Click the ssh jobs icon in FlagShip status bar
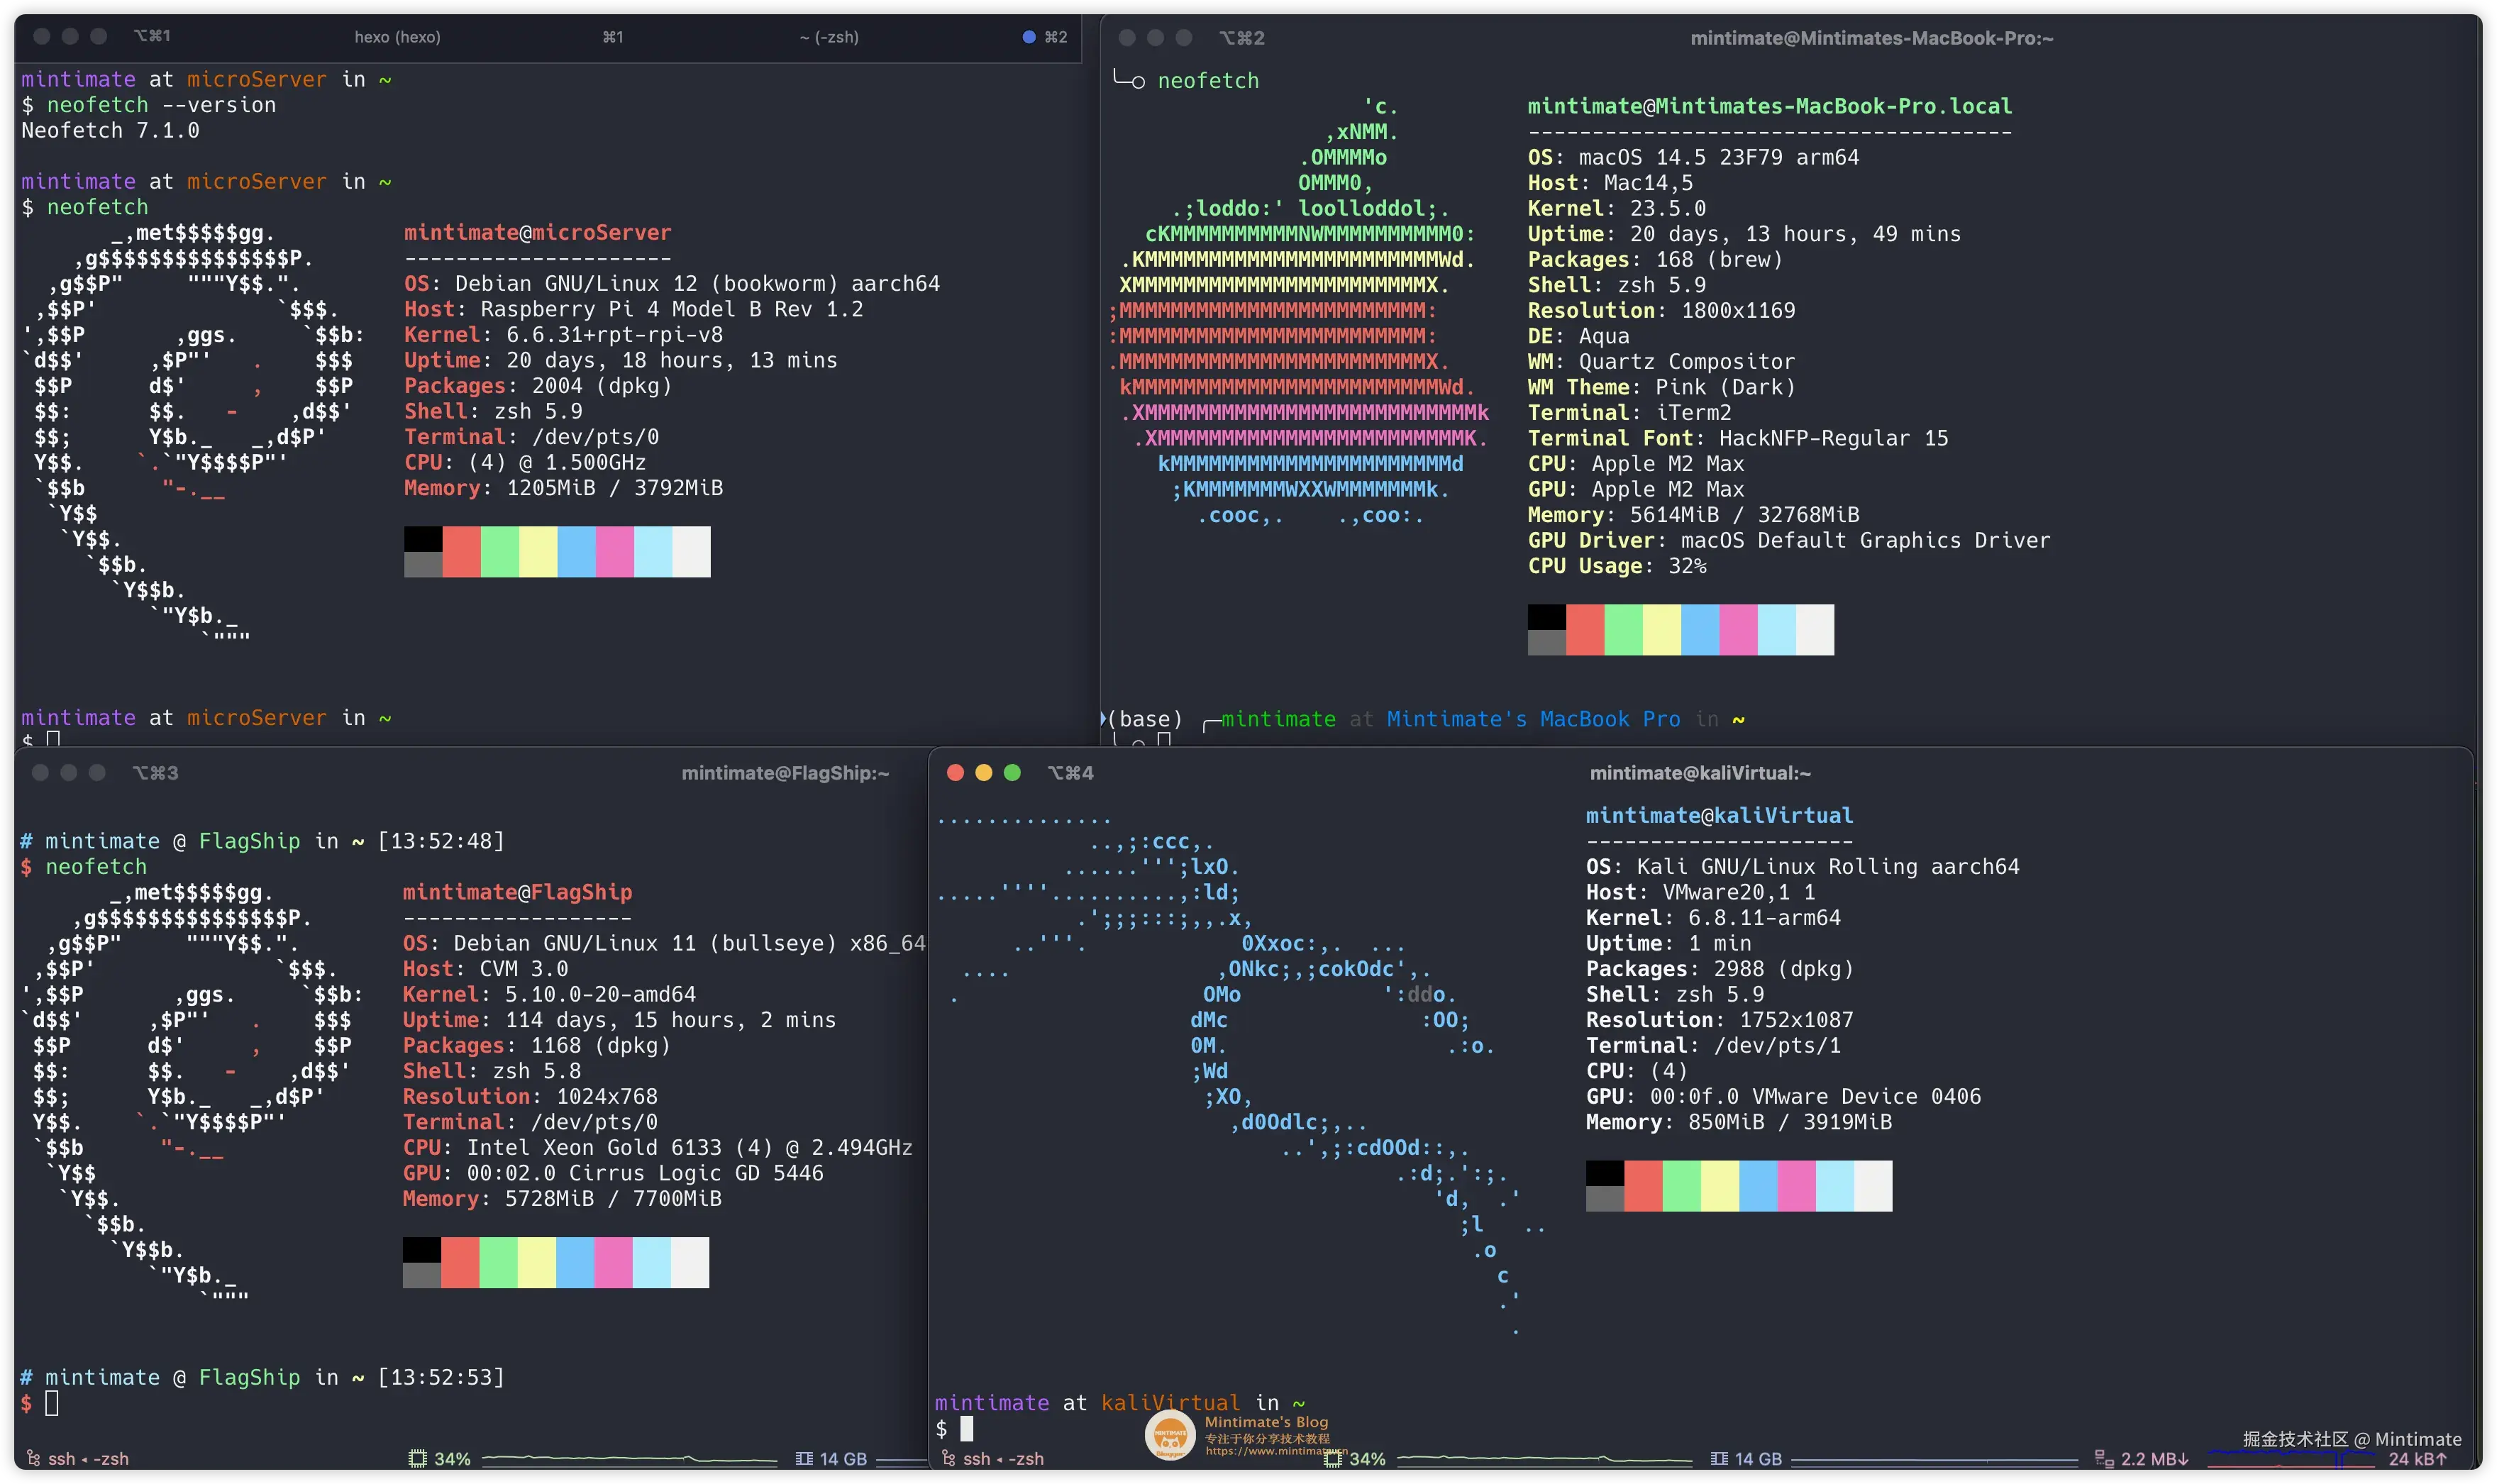Viewport: 2497px width, 1484px height. (x=33, y=1459)
